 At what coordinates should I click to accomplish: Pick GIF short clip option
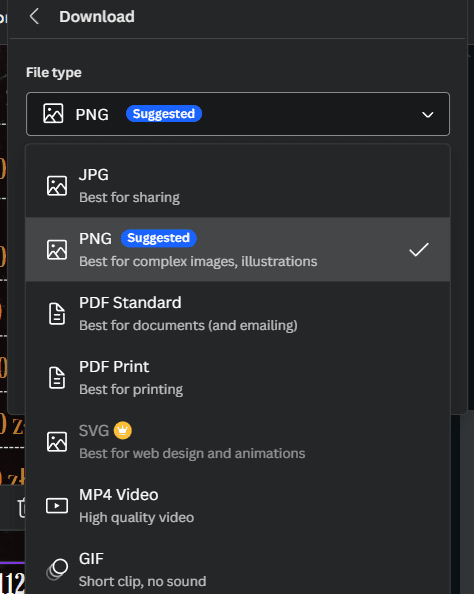(x=238, y=569)
